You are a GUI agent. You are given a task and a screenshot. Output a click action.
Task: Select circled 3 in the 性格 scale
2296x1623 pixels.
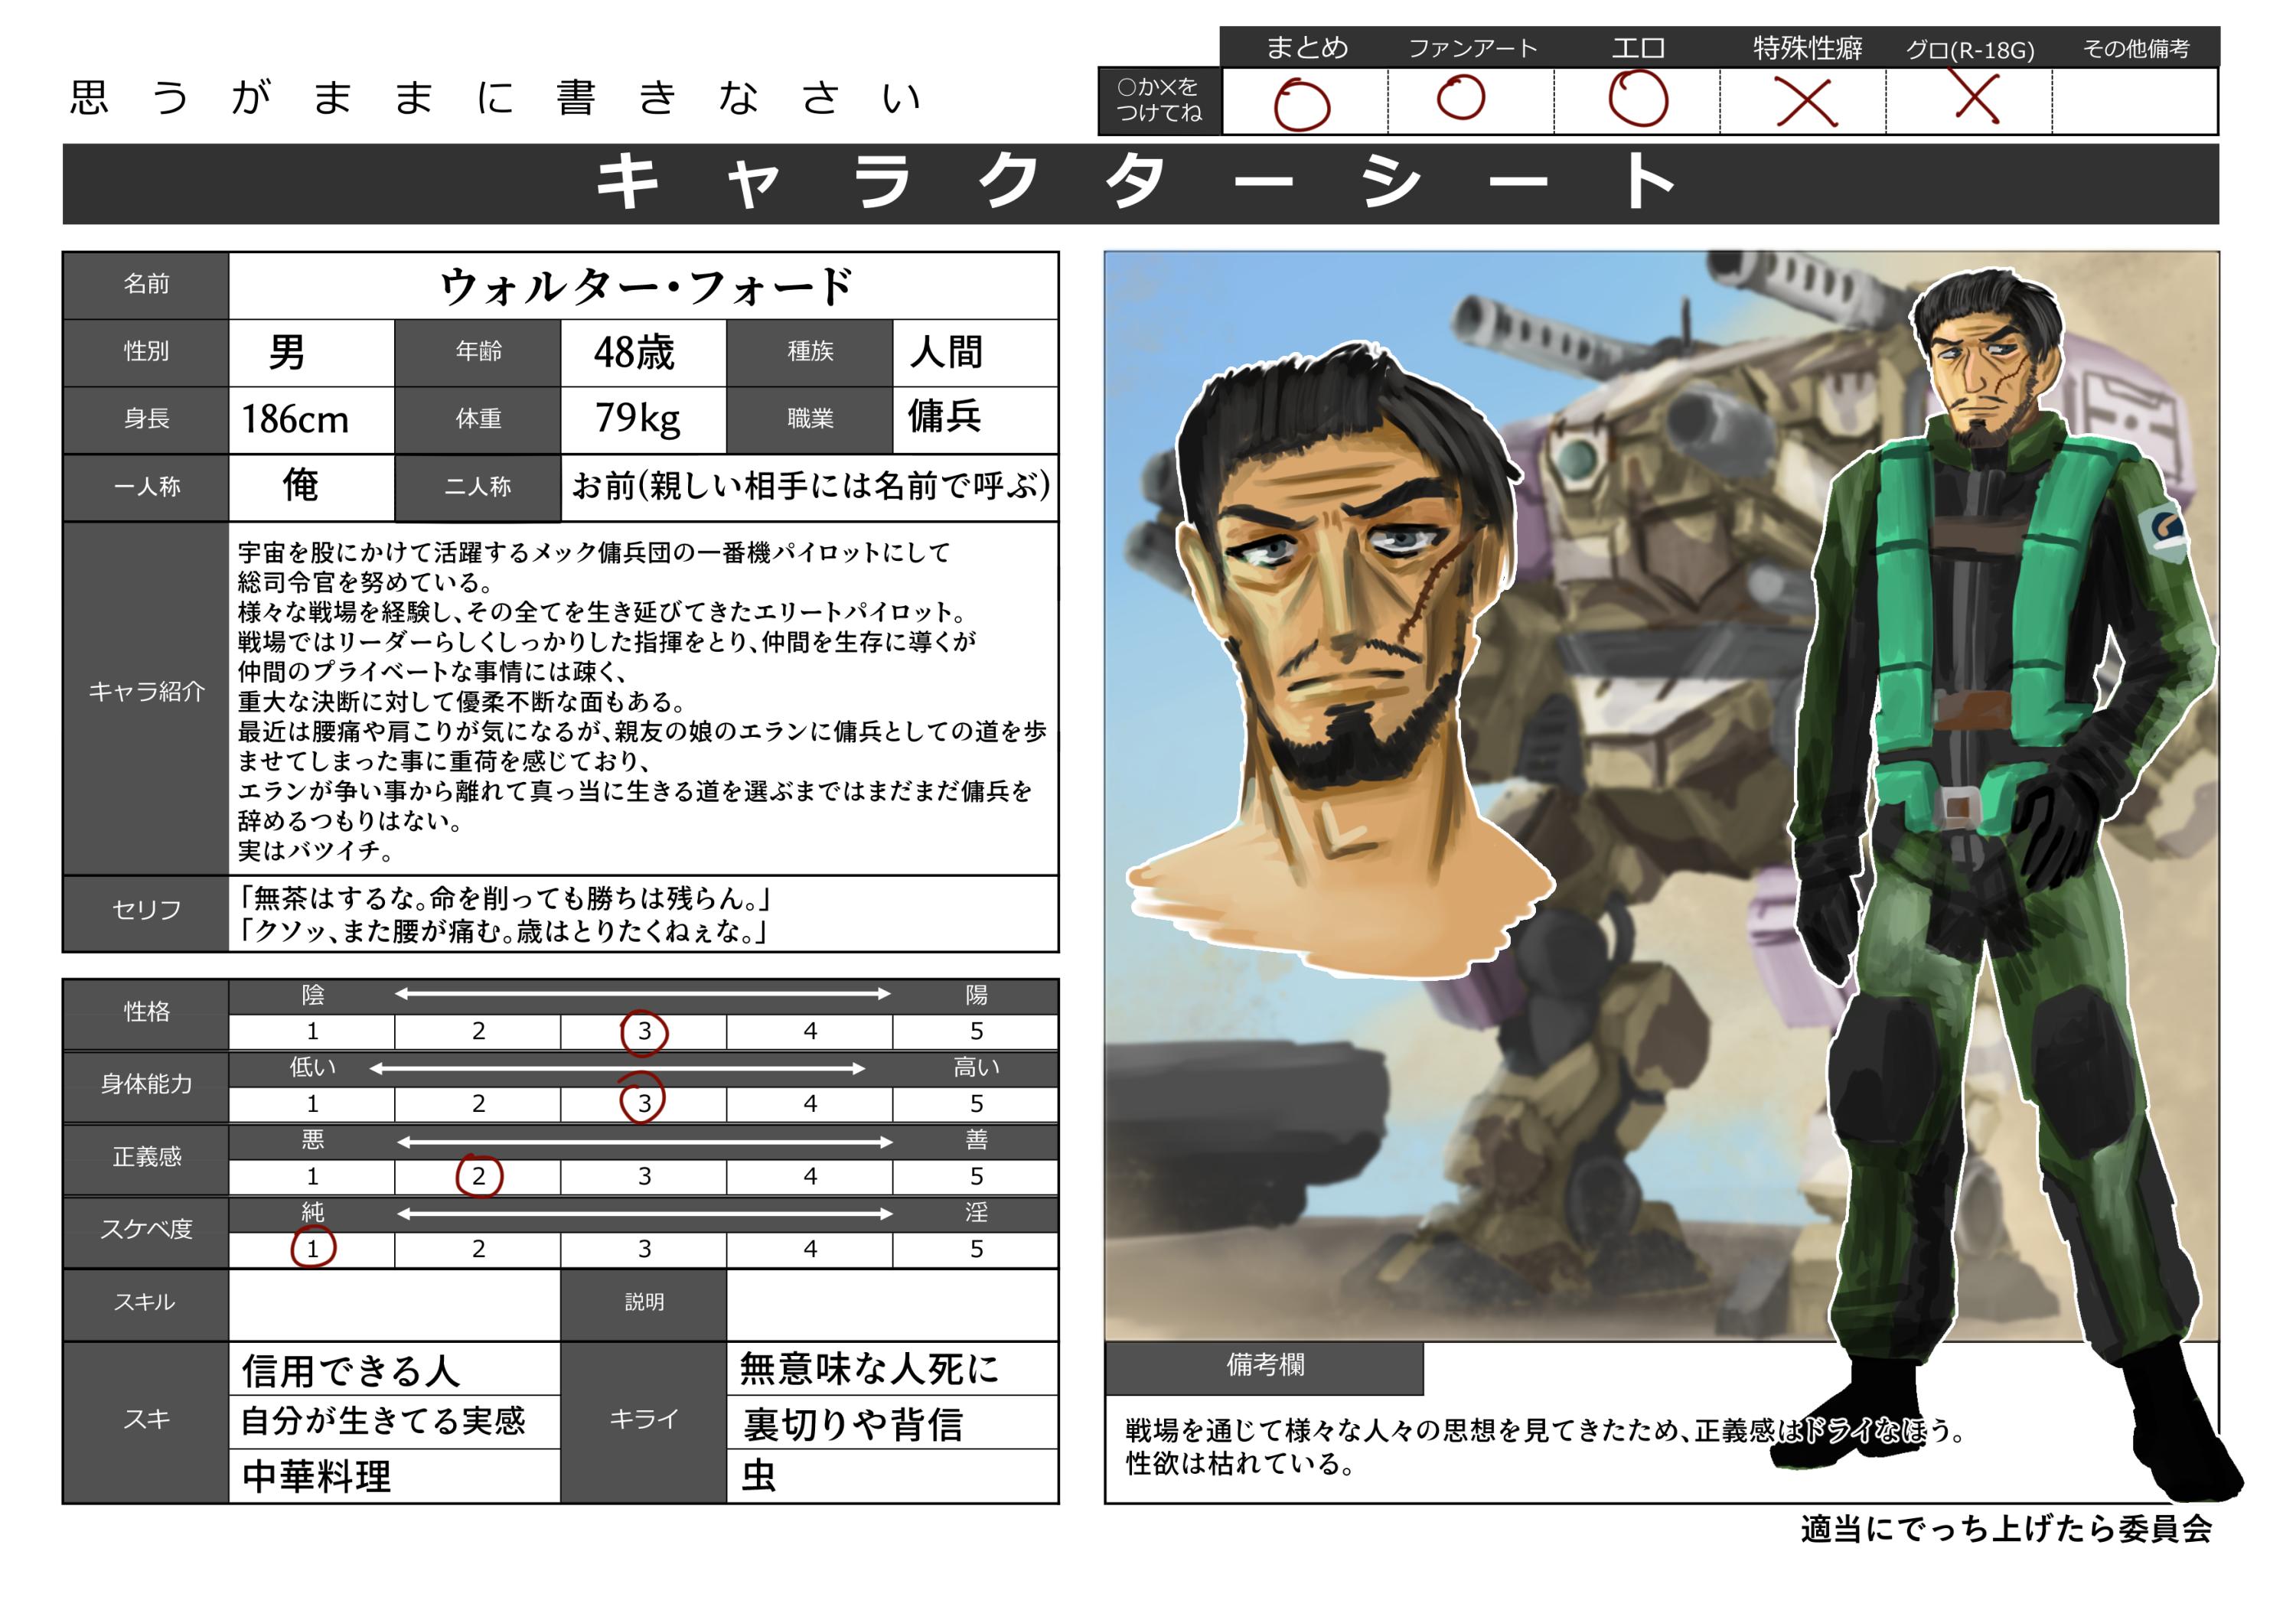click(x=644, y=1031)
